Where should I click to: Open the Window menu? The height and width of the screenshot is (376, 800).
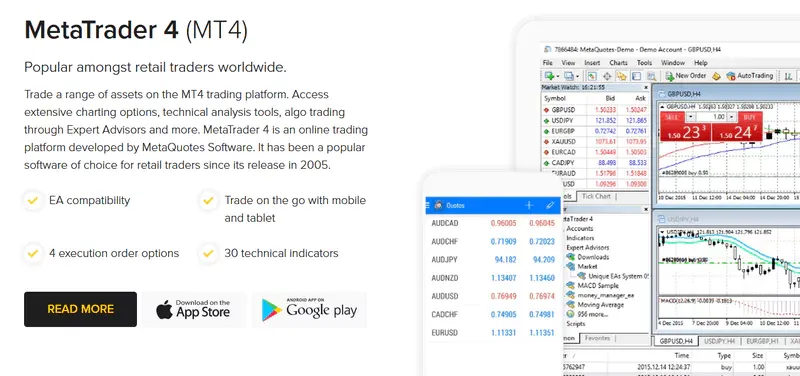672,63
